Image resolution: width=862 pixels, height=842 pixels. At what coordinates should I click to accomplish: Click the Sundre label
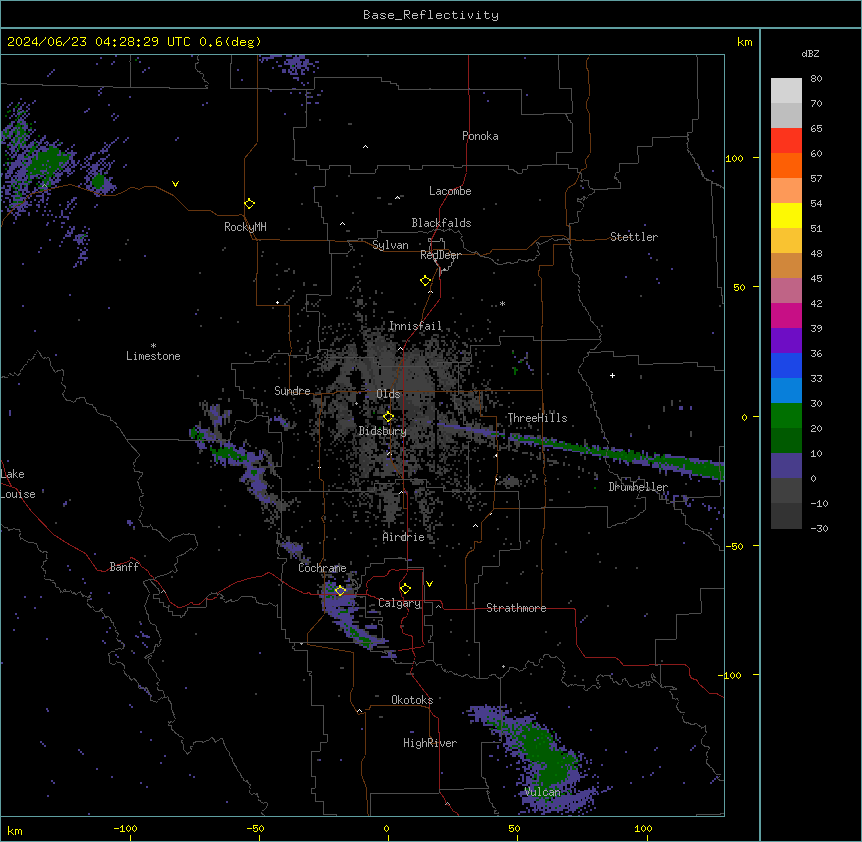pyautogui.click(x=292, y=391)
